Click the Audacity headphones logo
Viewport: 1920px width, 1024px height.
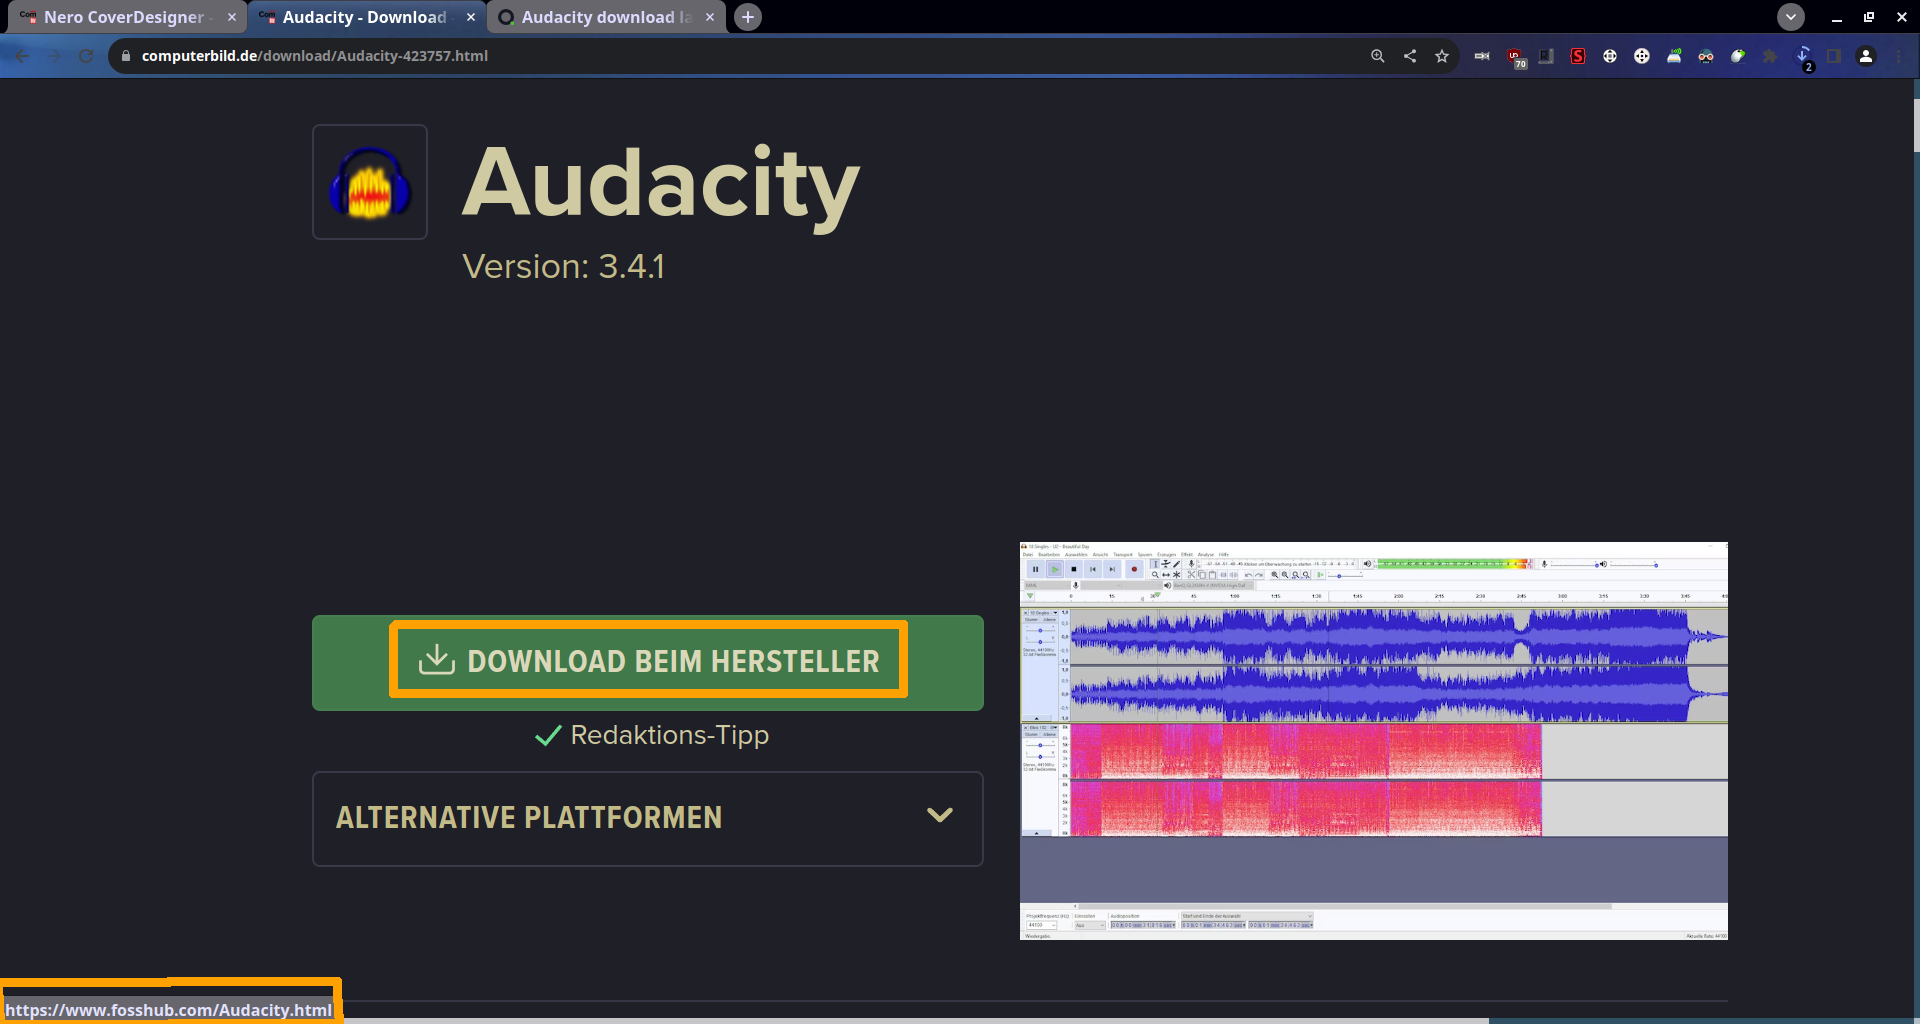(x=370, y=182)
